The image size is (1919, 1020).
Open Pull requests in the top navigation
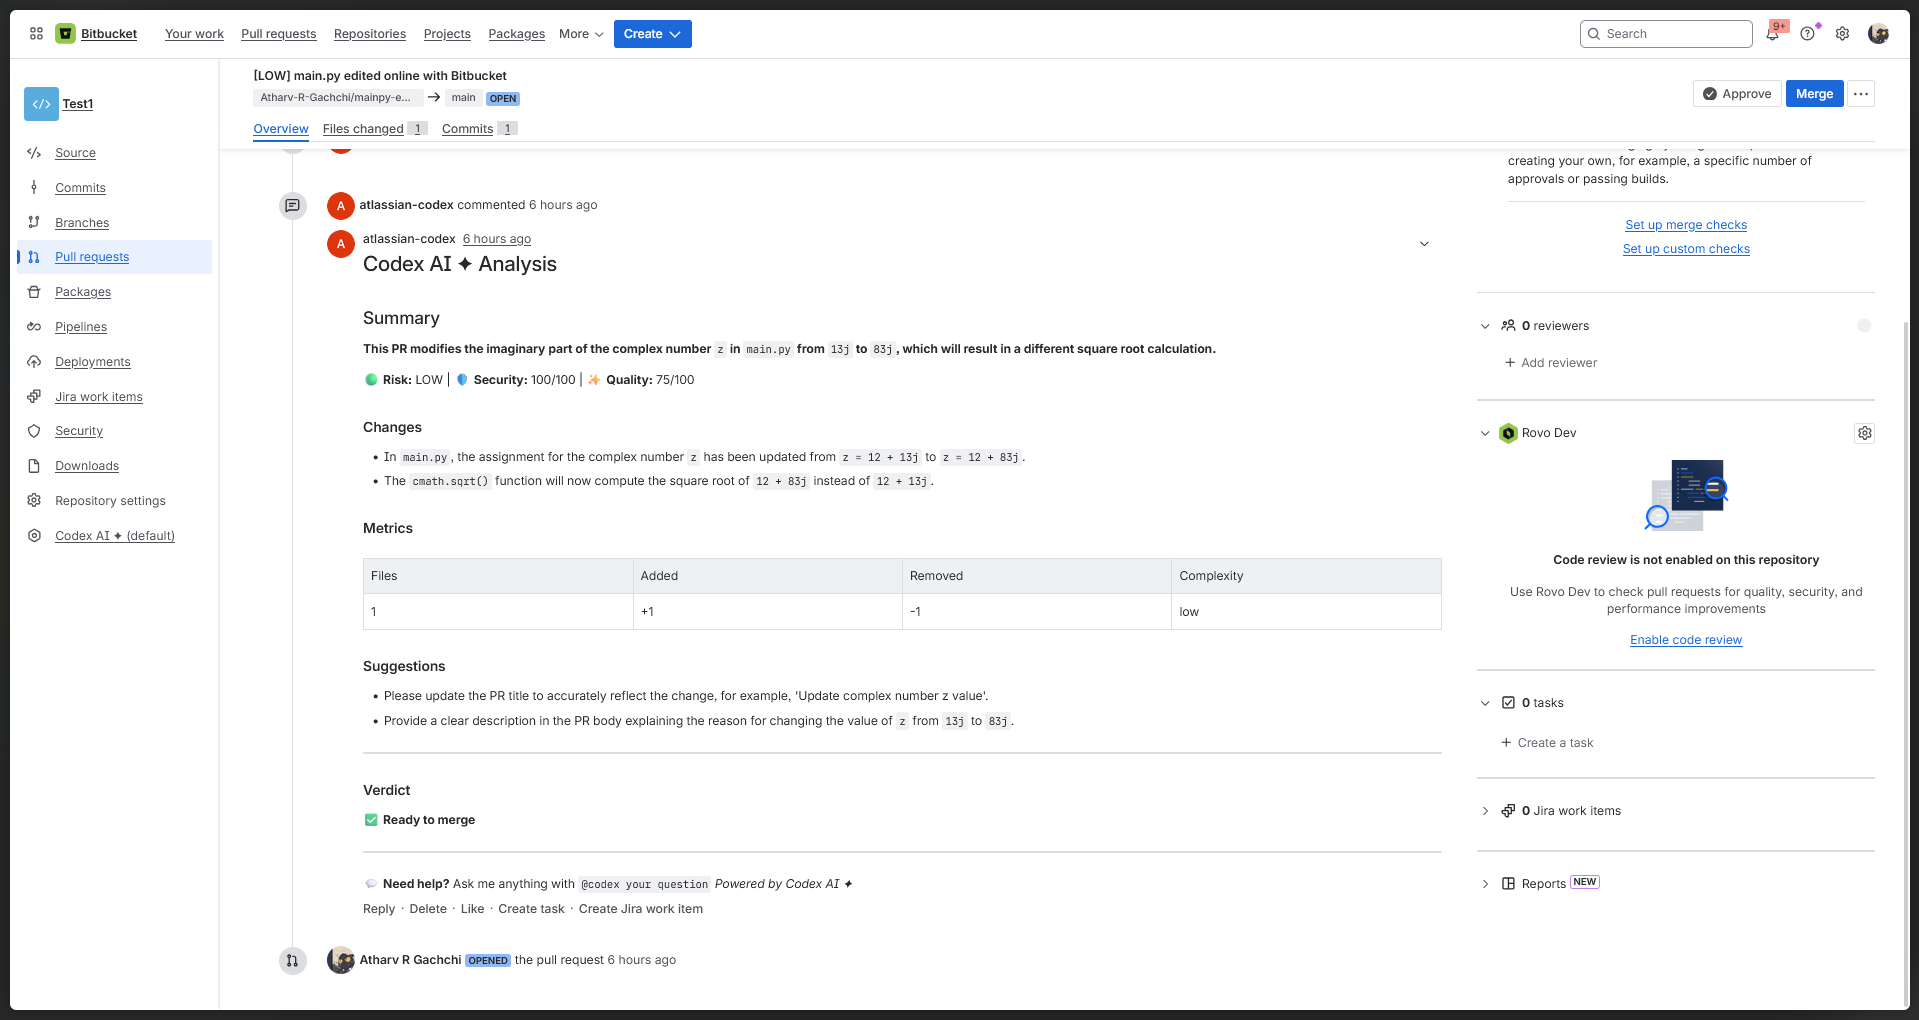pos(279,34)
